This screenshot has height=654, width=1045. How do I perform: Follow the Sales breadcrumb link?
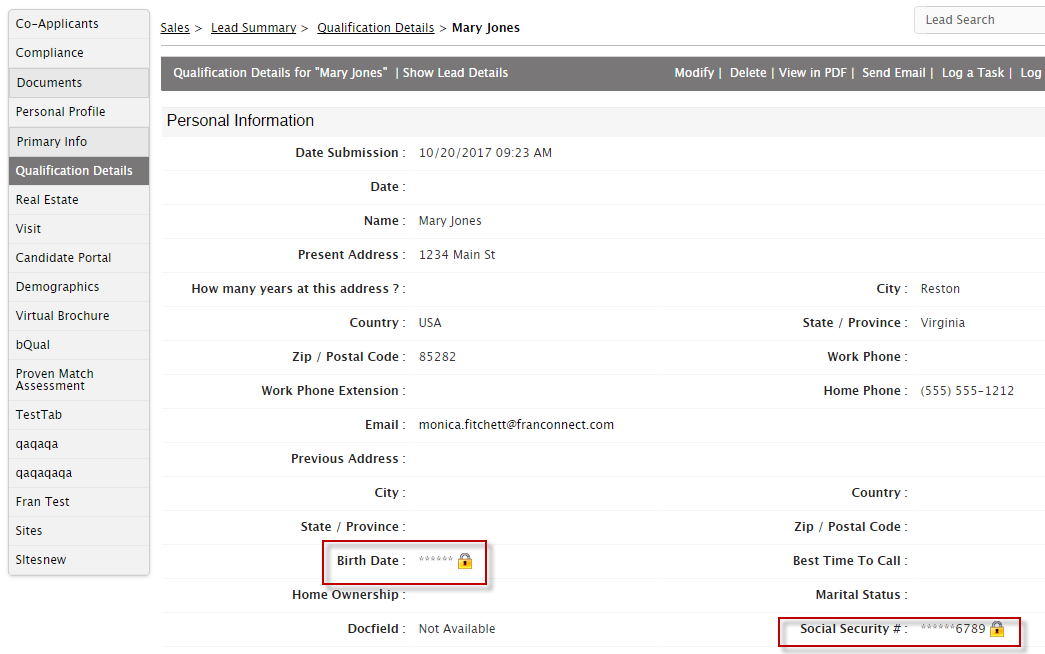[175, 28]
